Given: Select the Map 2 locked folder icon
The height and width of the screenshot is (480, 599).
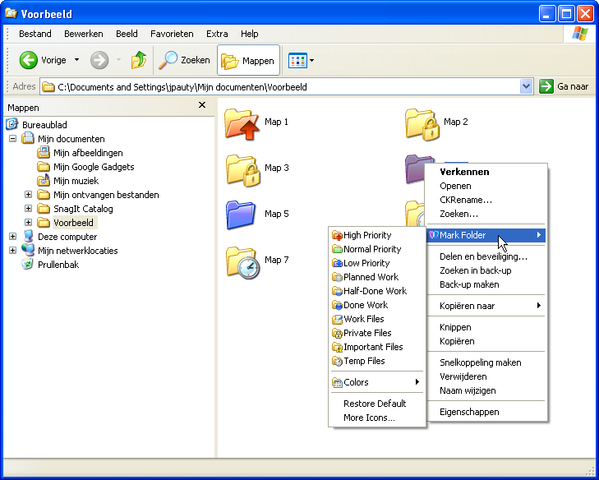Looking at the screenshot, I should (x=422, y=124).
